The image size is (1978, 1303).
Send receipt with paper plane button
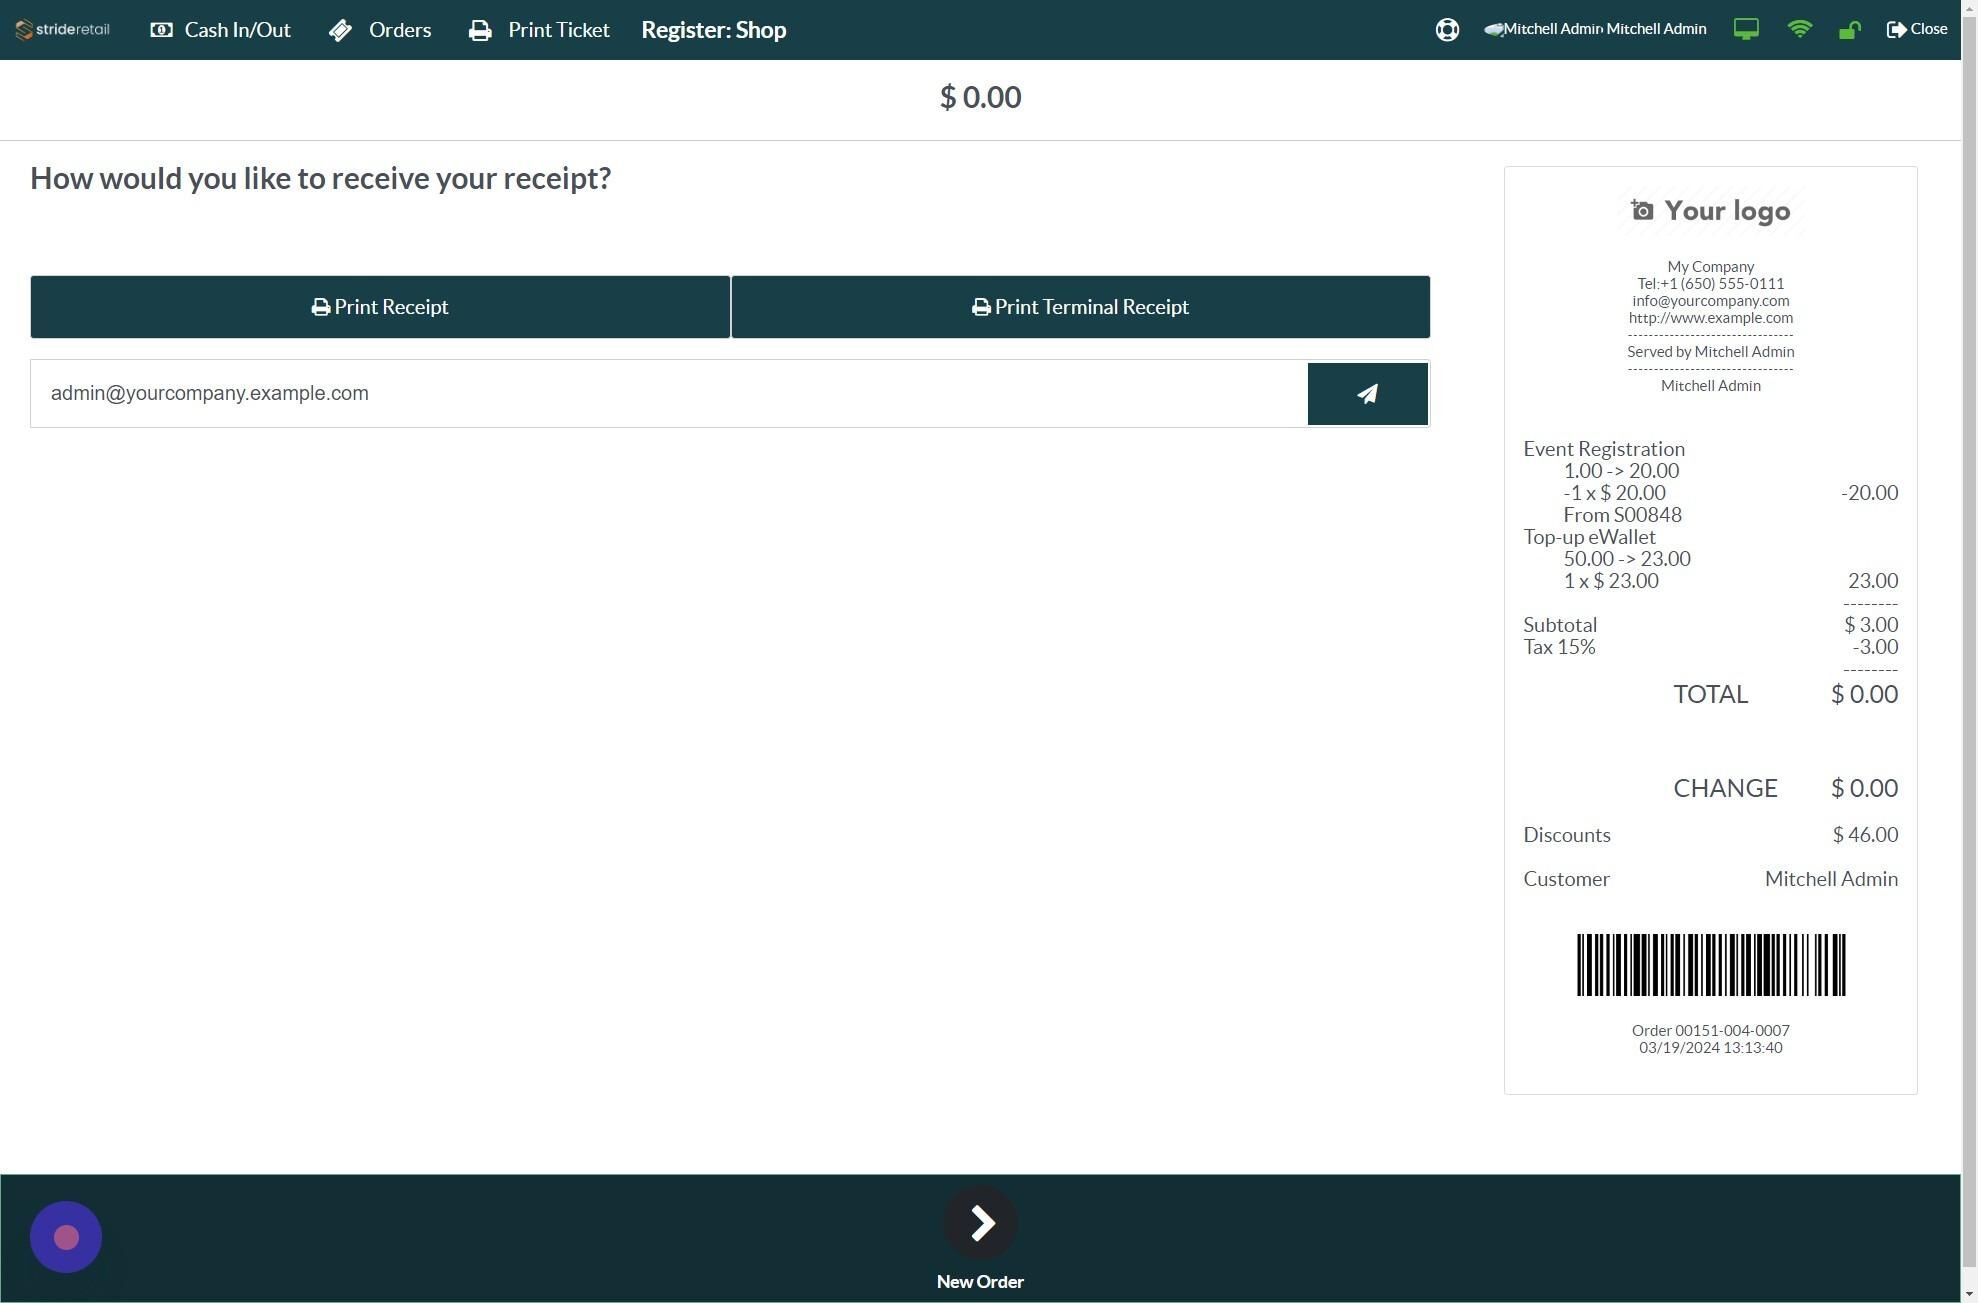tap(1367, 394)
